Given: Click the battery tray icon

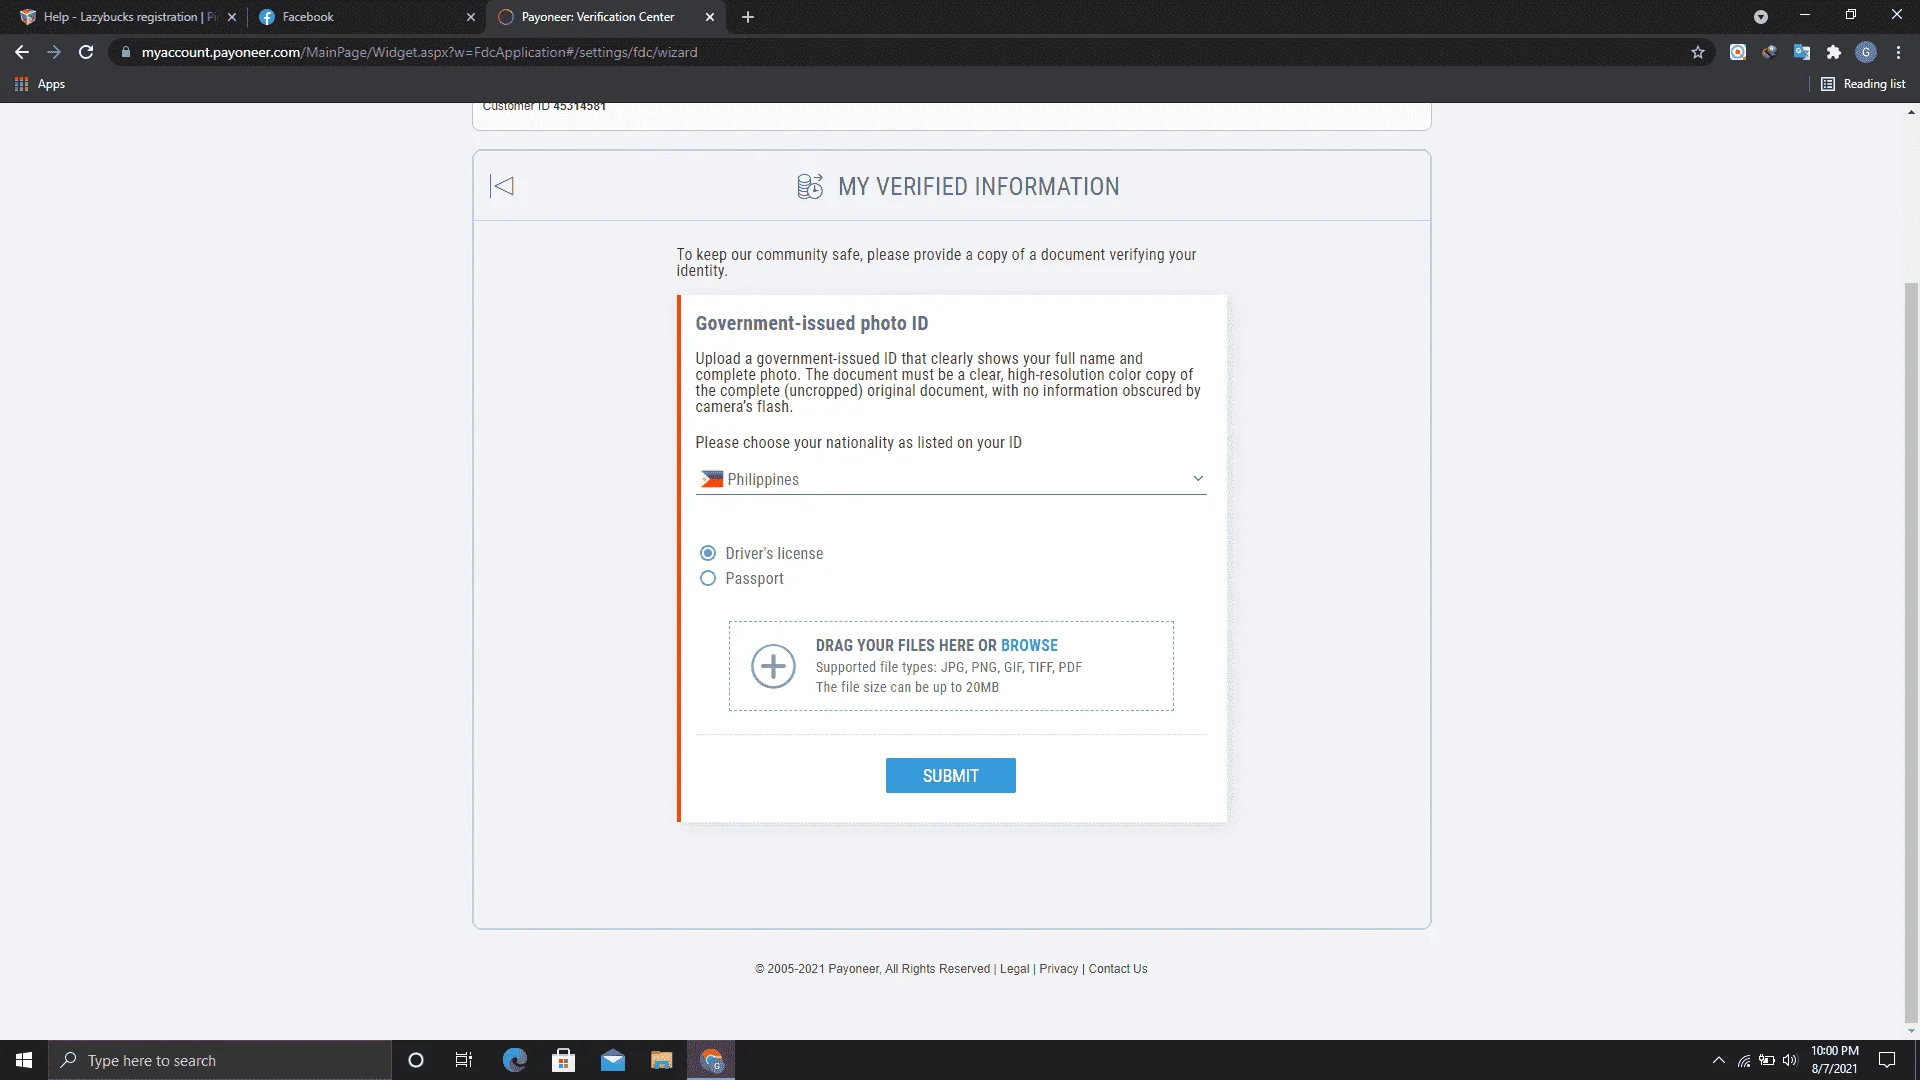Looking at the screenshot, I should [1767, 1060].
